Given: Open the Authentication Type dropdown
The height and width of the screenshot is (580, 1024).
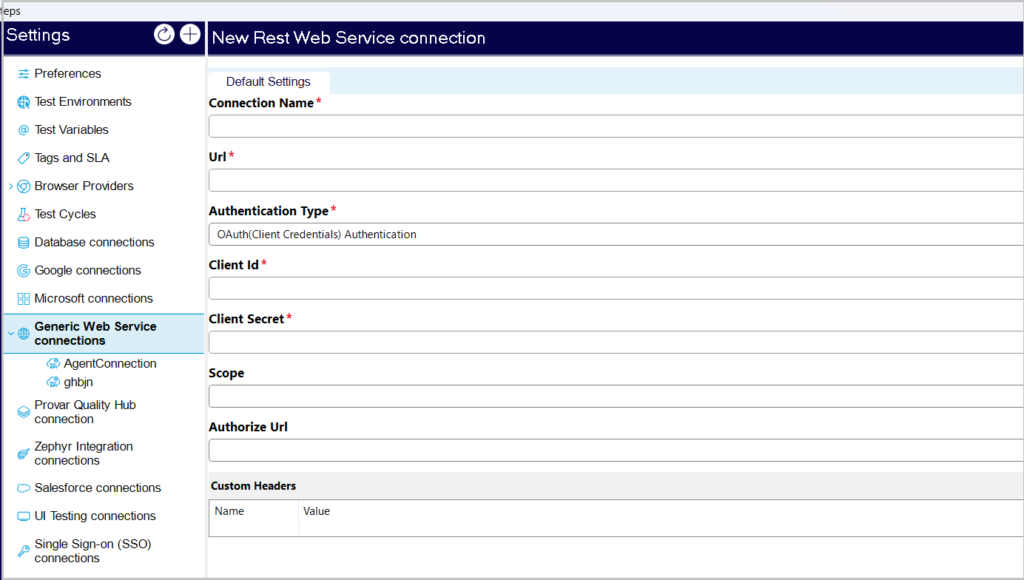Looking at the screenshot, I should coord(615,234).
